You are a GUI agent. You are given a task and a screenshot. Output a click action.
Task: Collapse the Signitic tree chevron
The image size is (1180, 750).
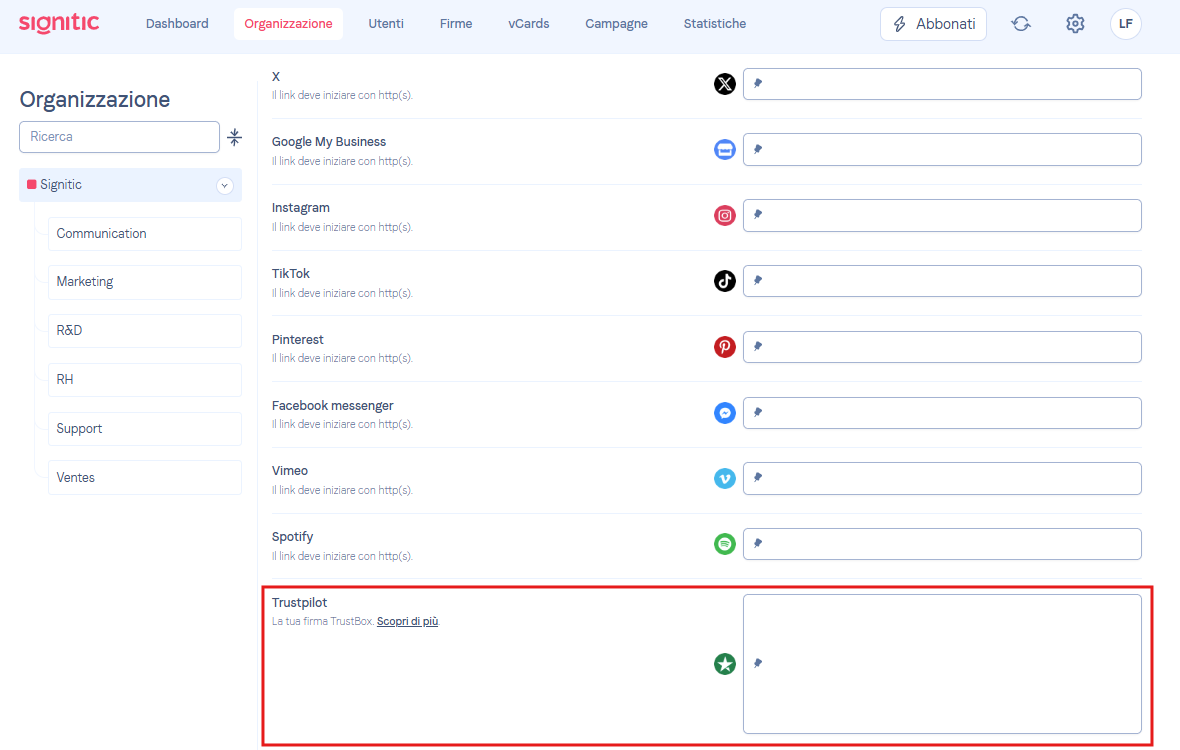224,186
